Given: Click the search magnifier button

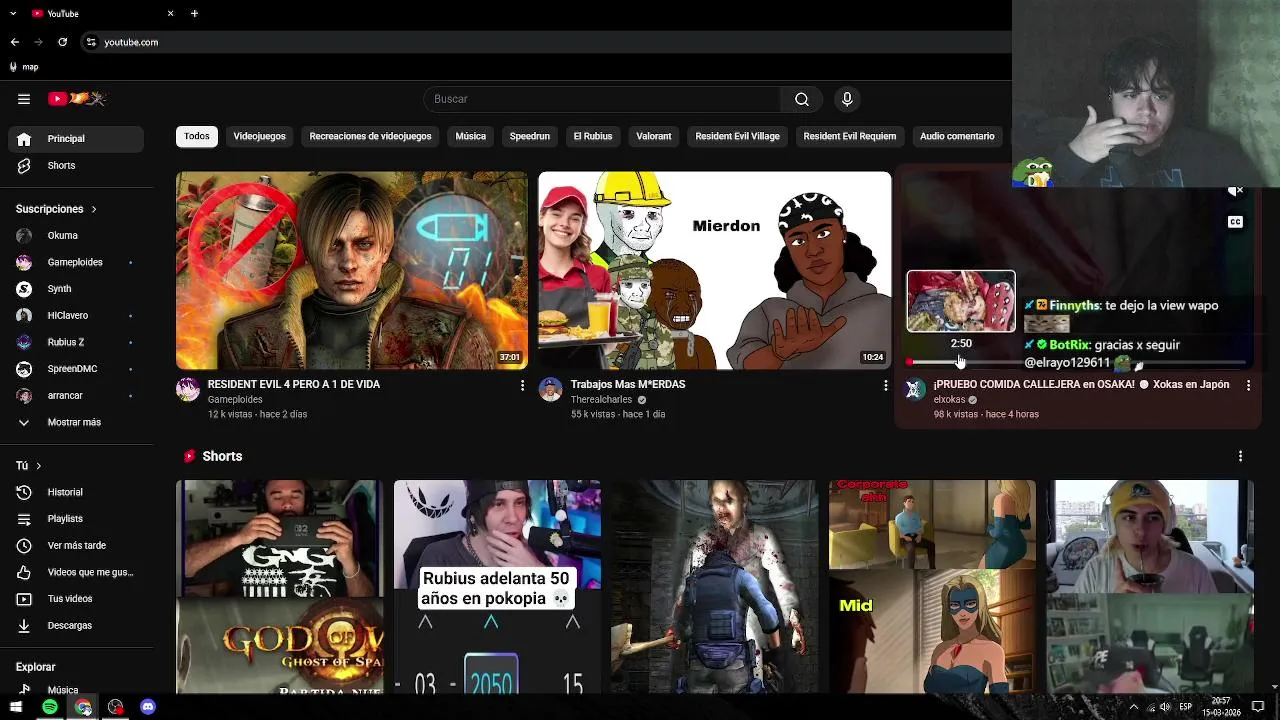Looking at the screenshot, I should pos(802,99).
